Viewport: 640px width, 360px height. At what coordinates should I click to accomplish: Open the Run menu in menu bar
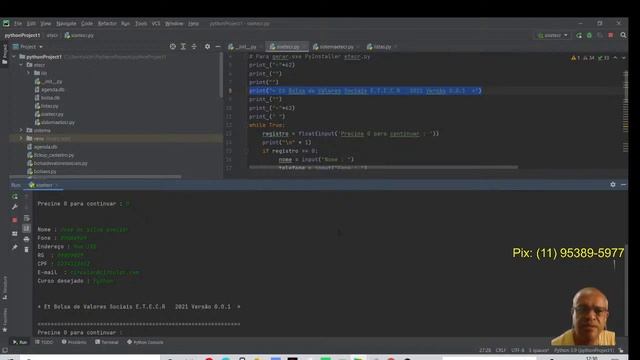[x=125, y=24]
